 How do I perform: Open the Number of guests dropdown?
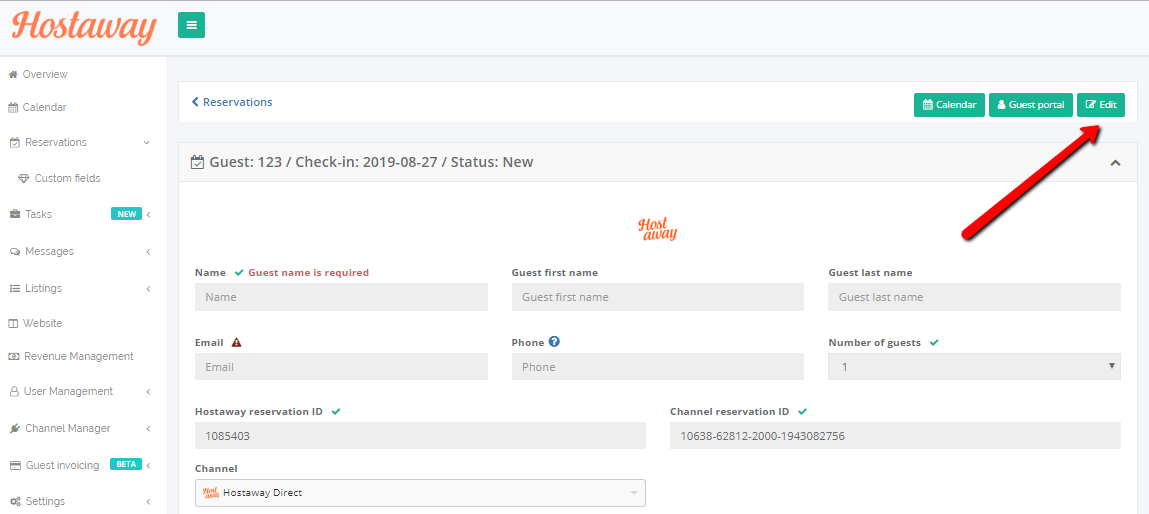[x=974, y=367]
